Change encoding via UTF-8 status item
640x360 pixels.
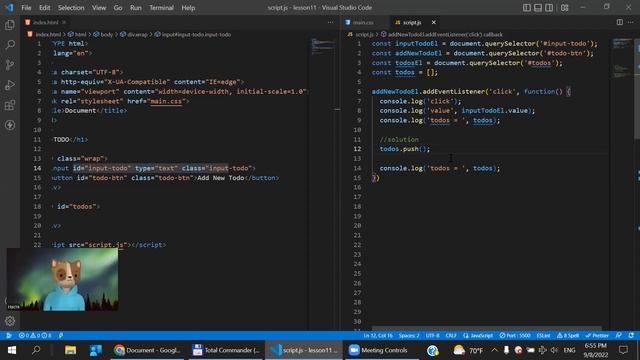pyautogui.click(x=433, y=336)
